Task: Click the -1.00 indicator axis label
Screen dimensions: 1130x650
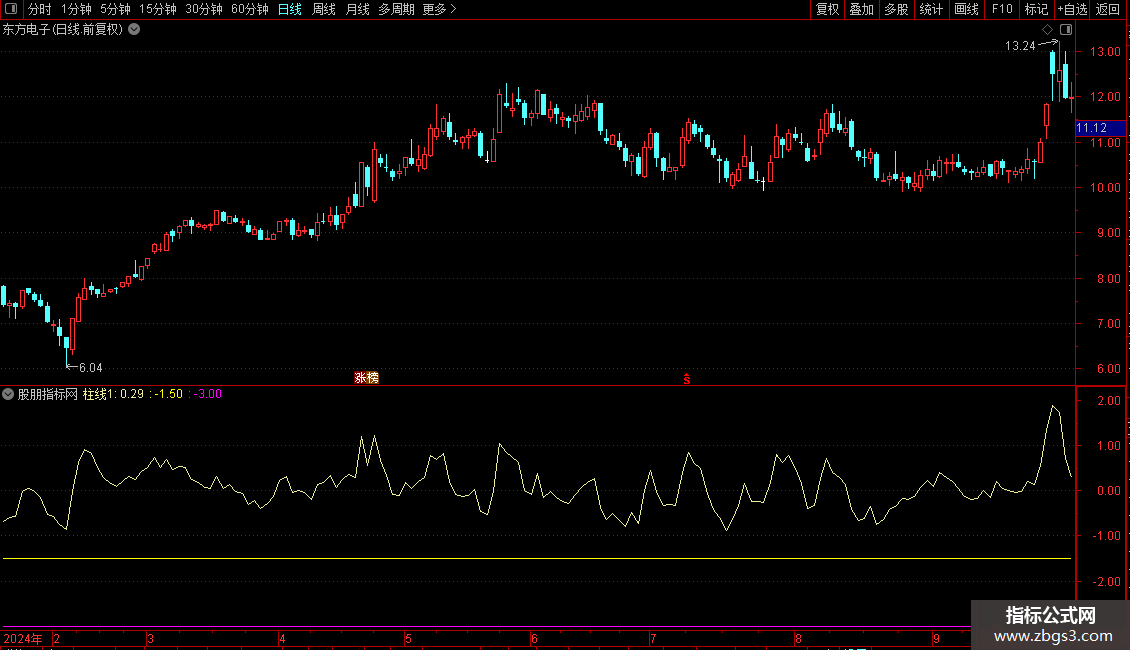Action: pos(1106,536)
